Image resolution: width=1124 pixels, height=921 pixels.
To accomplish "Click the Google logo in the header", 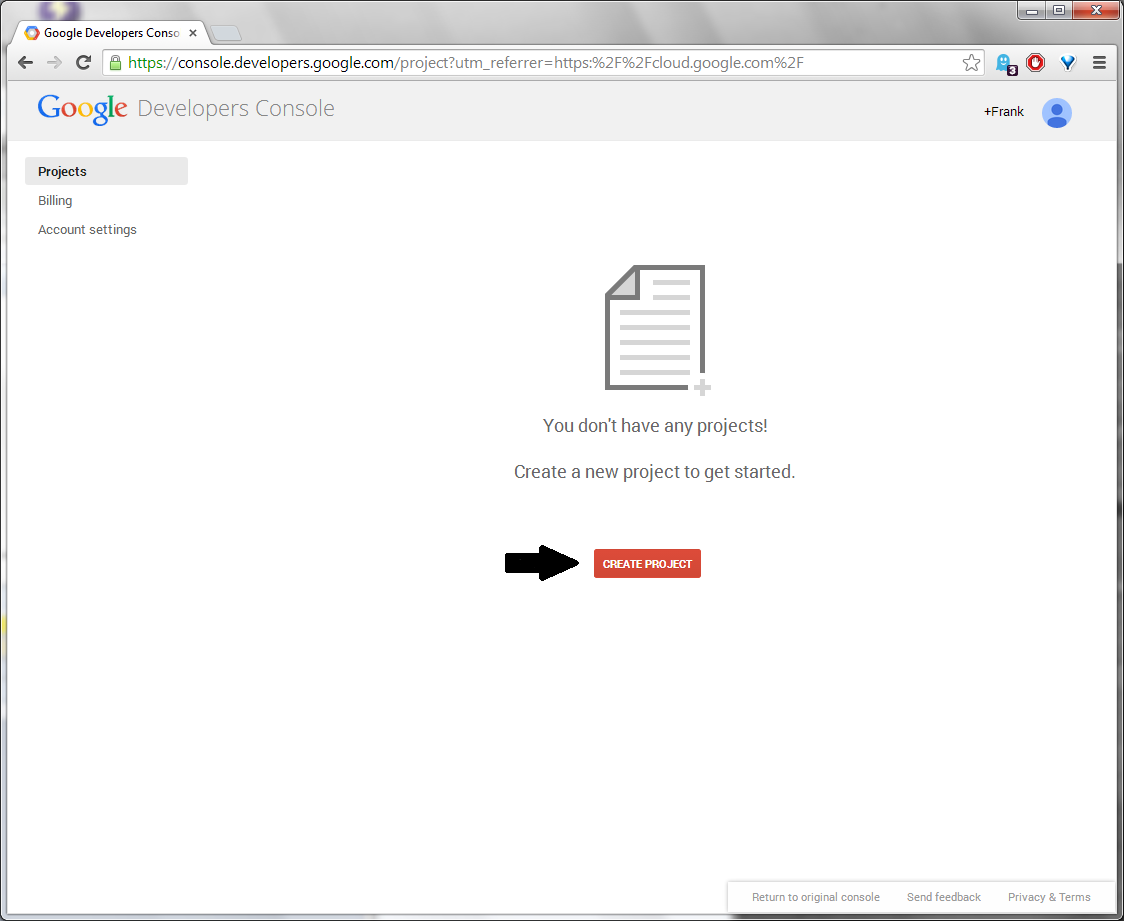I will [82, 108].
